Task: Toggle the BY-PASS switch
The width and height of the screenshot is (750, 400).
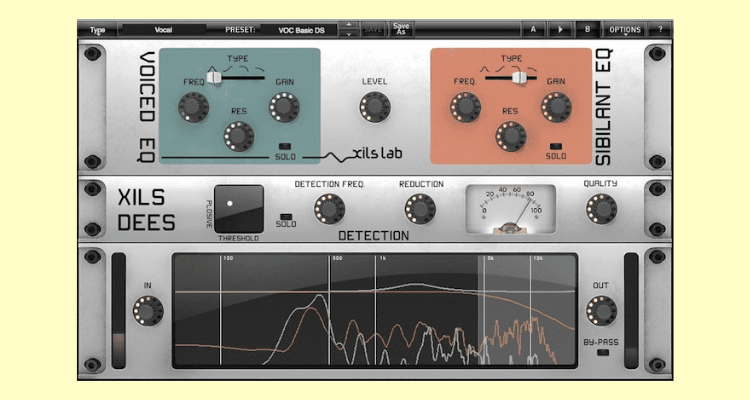Action: pos(603,353)
